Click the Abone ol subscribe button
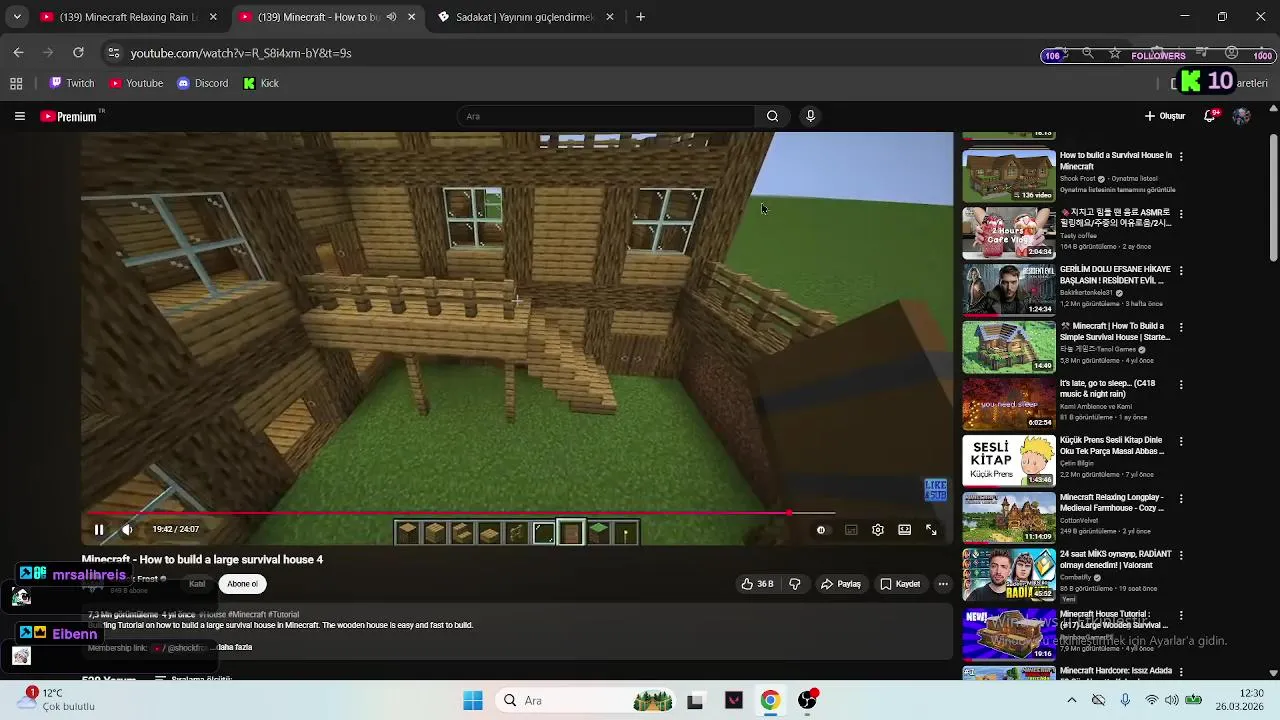Image resolution: width=1280 pixels, height=720 pixels. click(x=242, y=584)
